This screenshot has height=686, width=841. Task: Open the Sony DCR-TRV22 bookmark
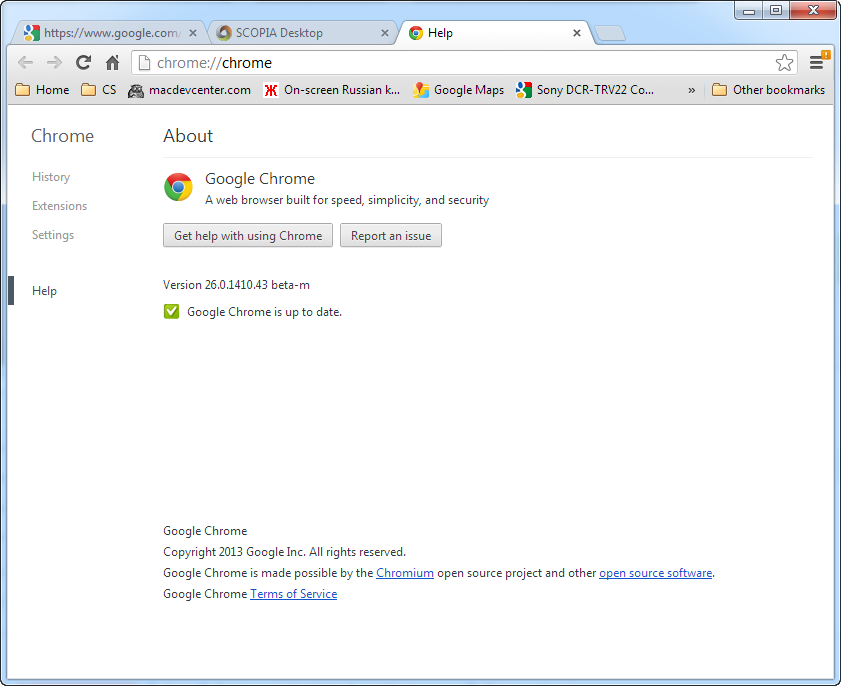click(x=585, y=90)
